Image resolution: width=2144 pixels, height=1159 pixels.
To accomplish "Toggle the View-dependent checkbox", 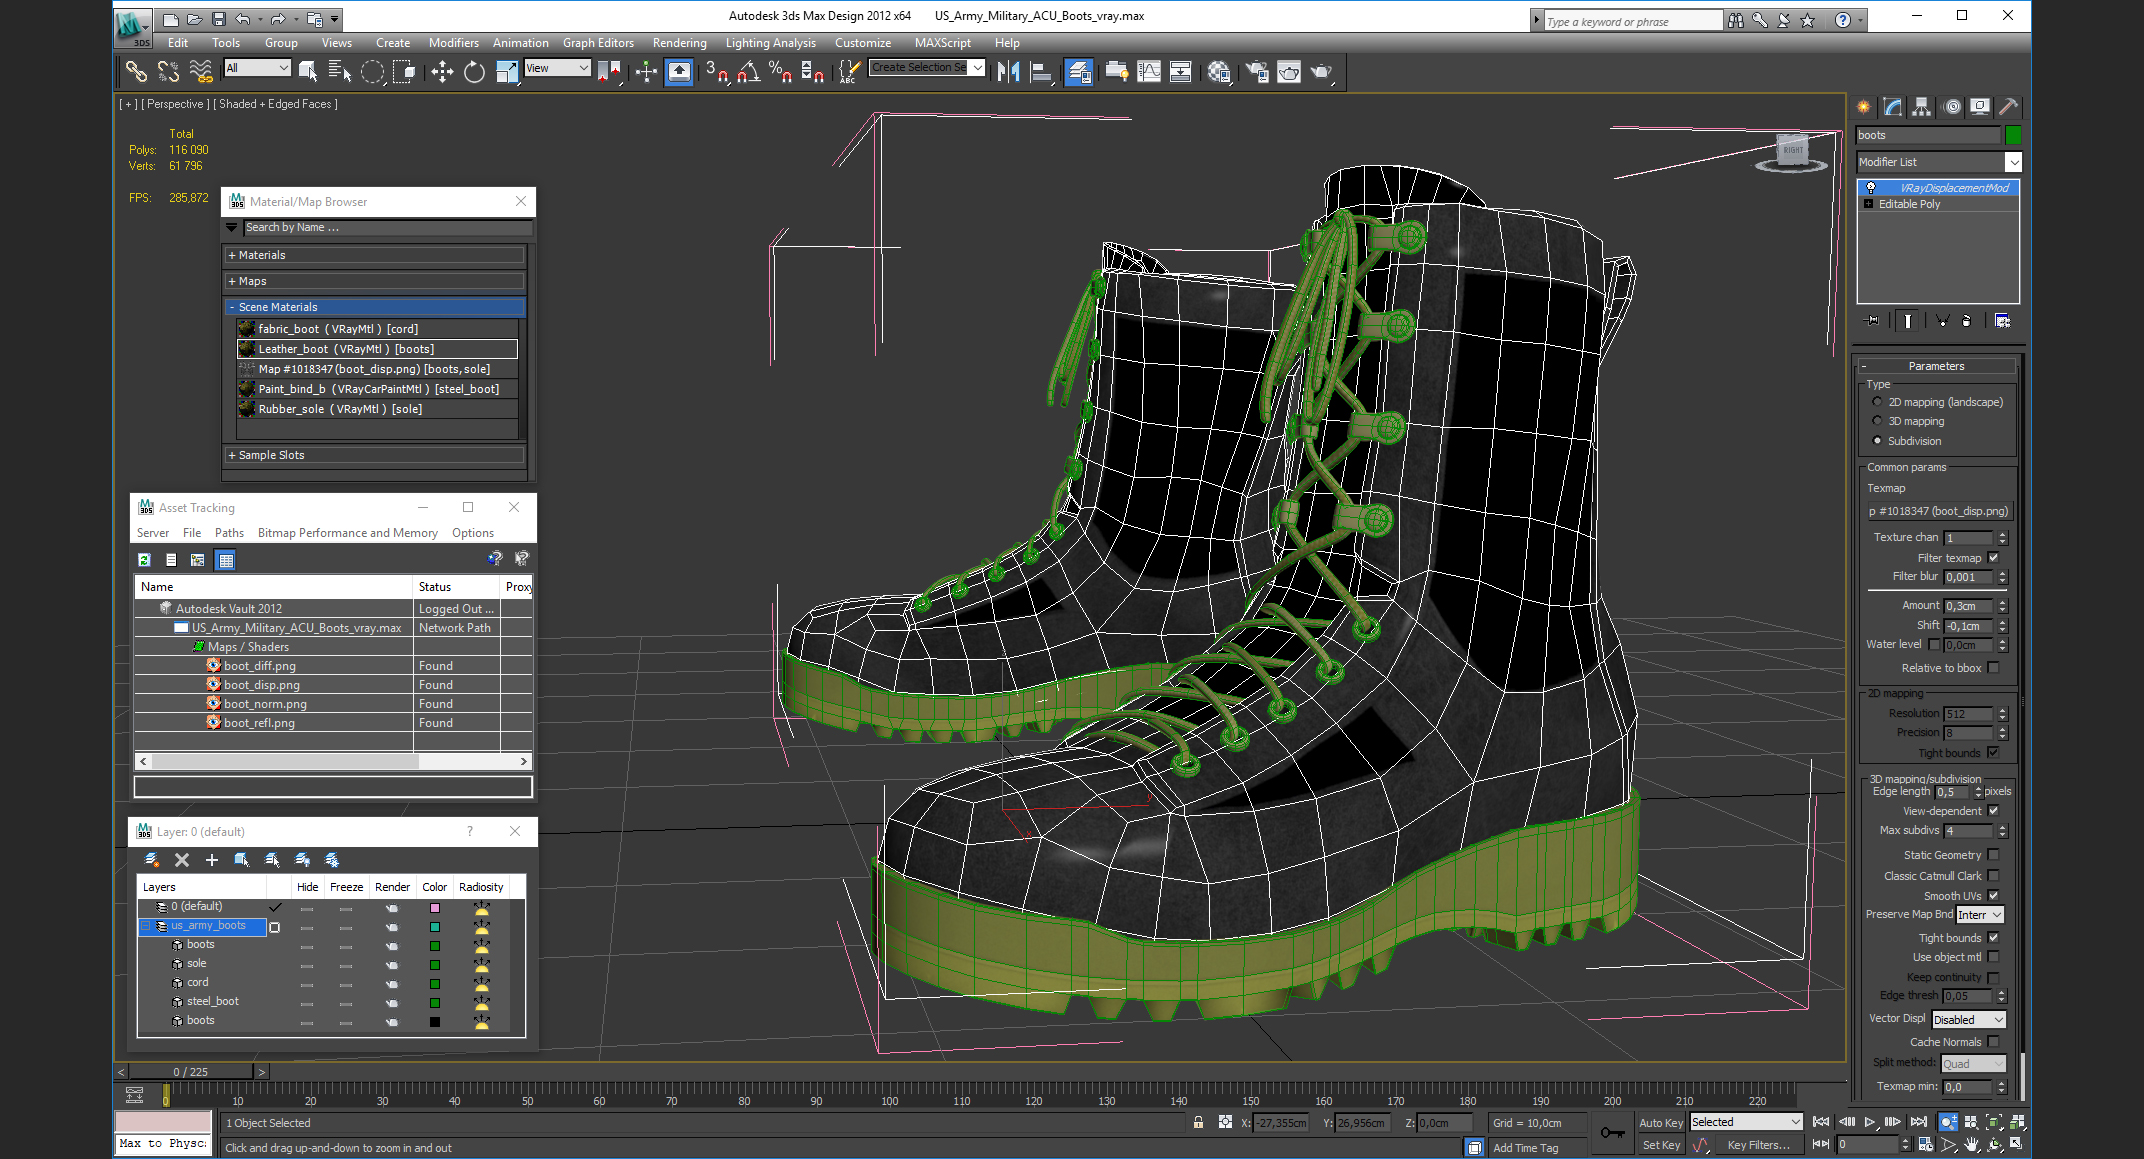I will [1993, 811].
